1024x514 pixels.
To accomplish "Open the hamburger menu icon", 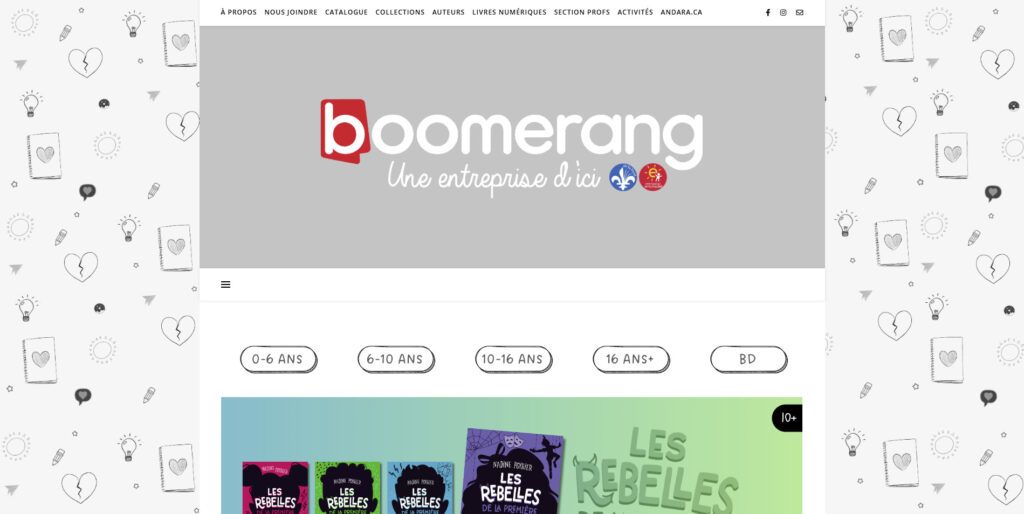I will [x=225, y=284].
